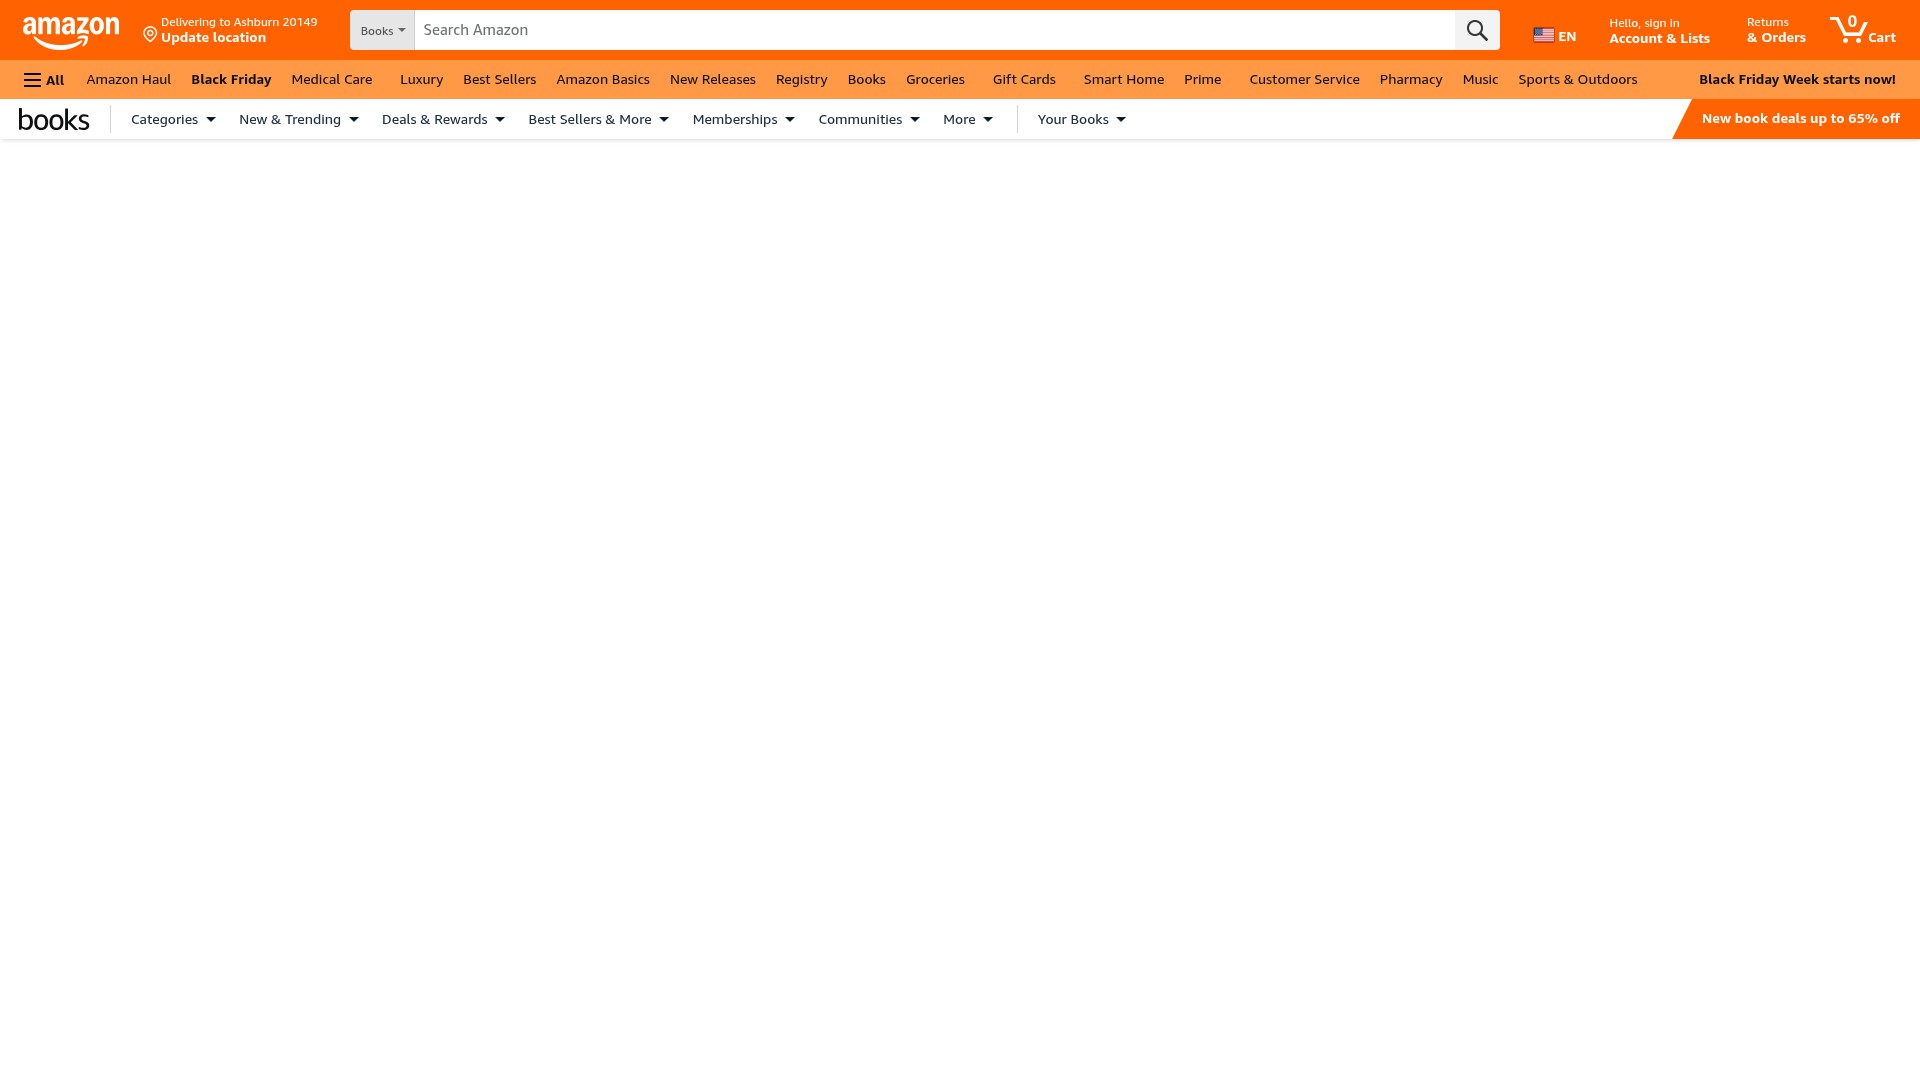1920x1080 pixels.
Task: Open Amazon Haul
Action: point(129,79)
